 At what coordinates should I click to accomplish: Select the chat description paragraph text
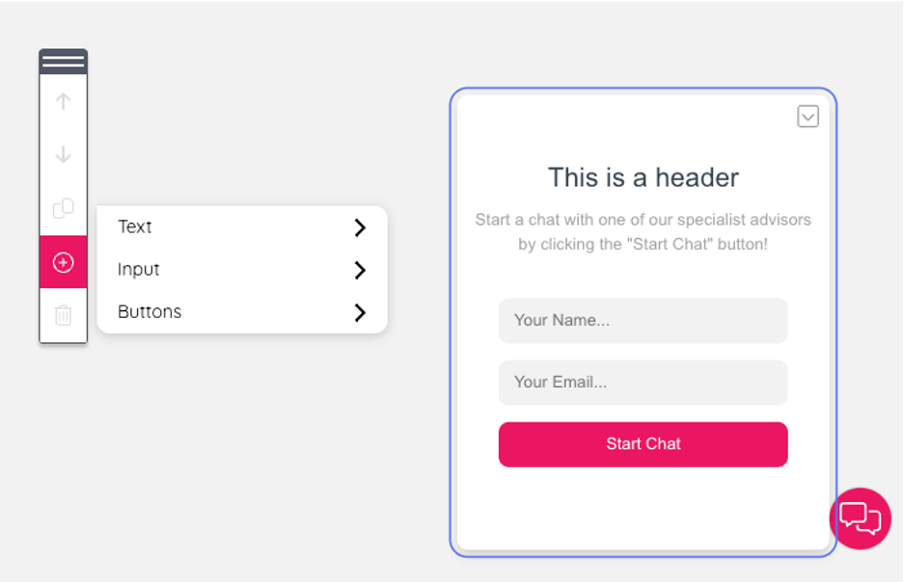(643, 231)
